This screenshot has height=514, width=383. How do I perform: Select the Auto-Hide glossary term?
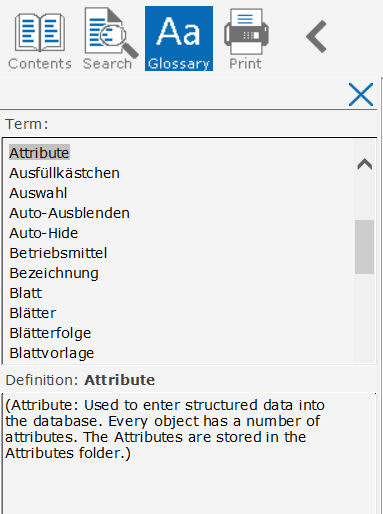click(44, 233)
